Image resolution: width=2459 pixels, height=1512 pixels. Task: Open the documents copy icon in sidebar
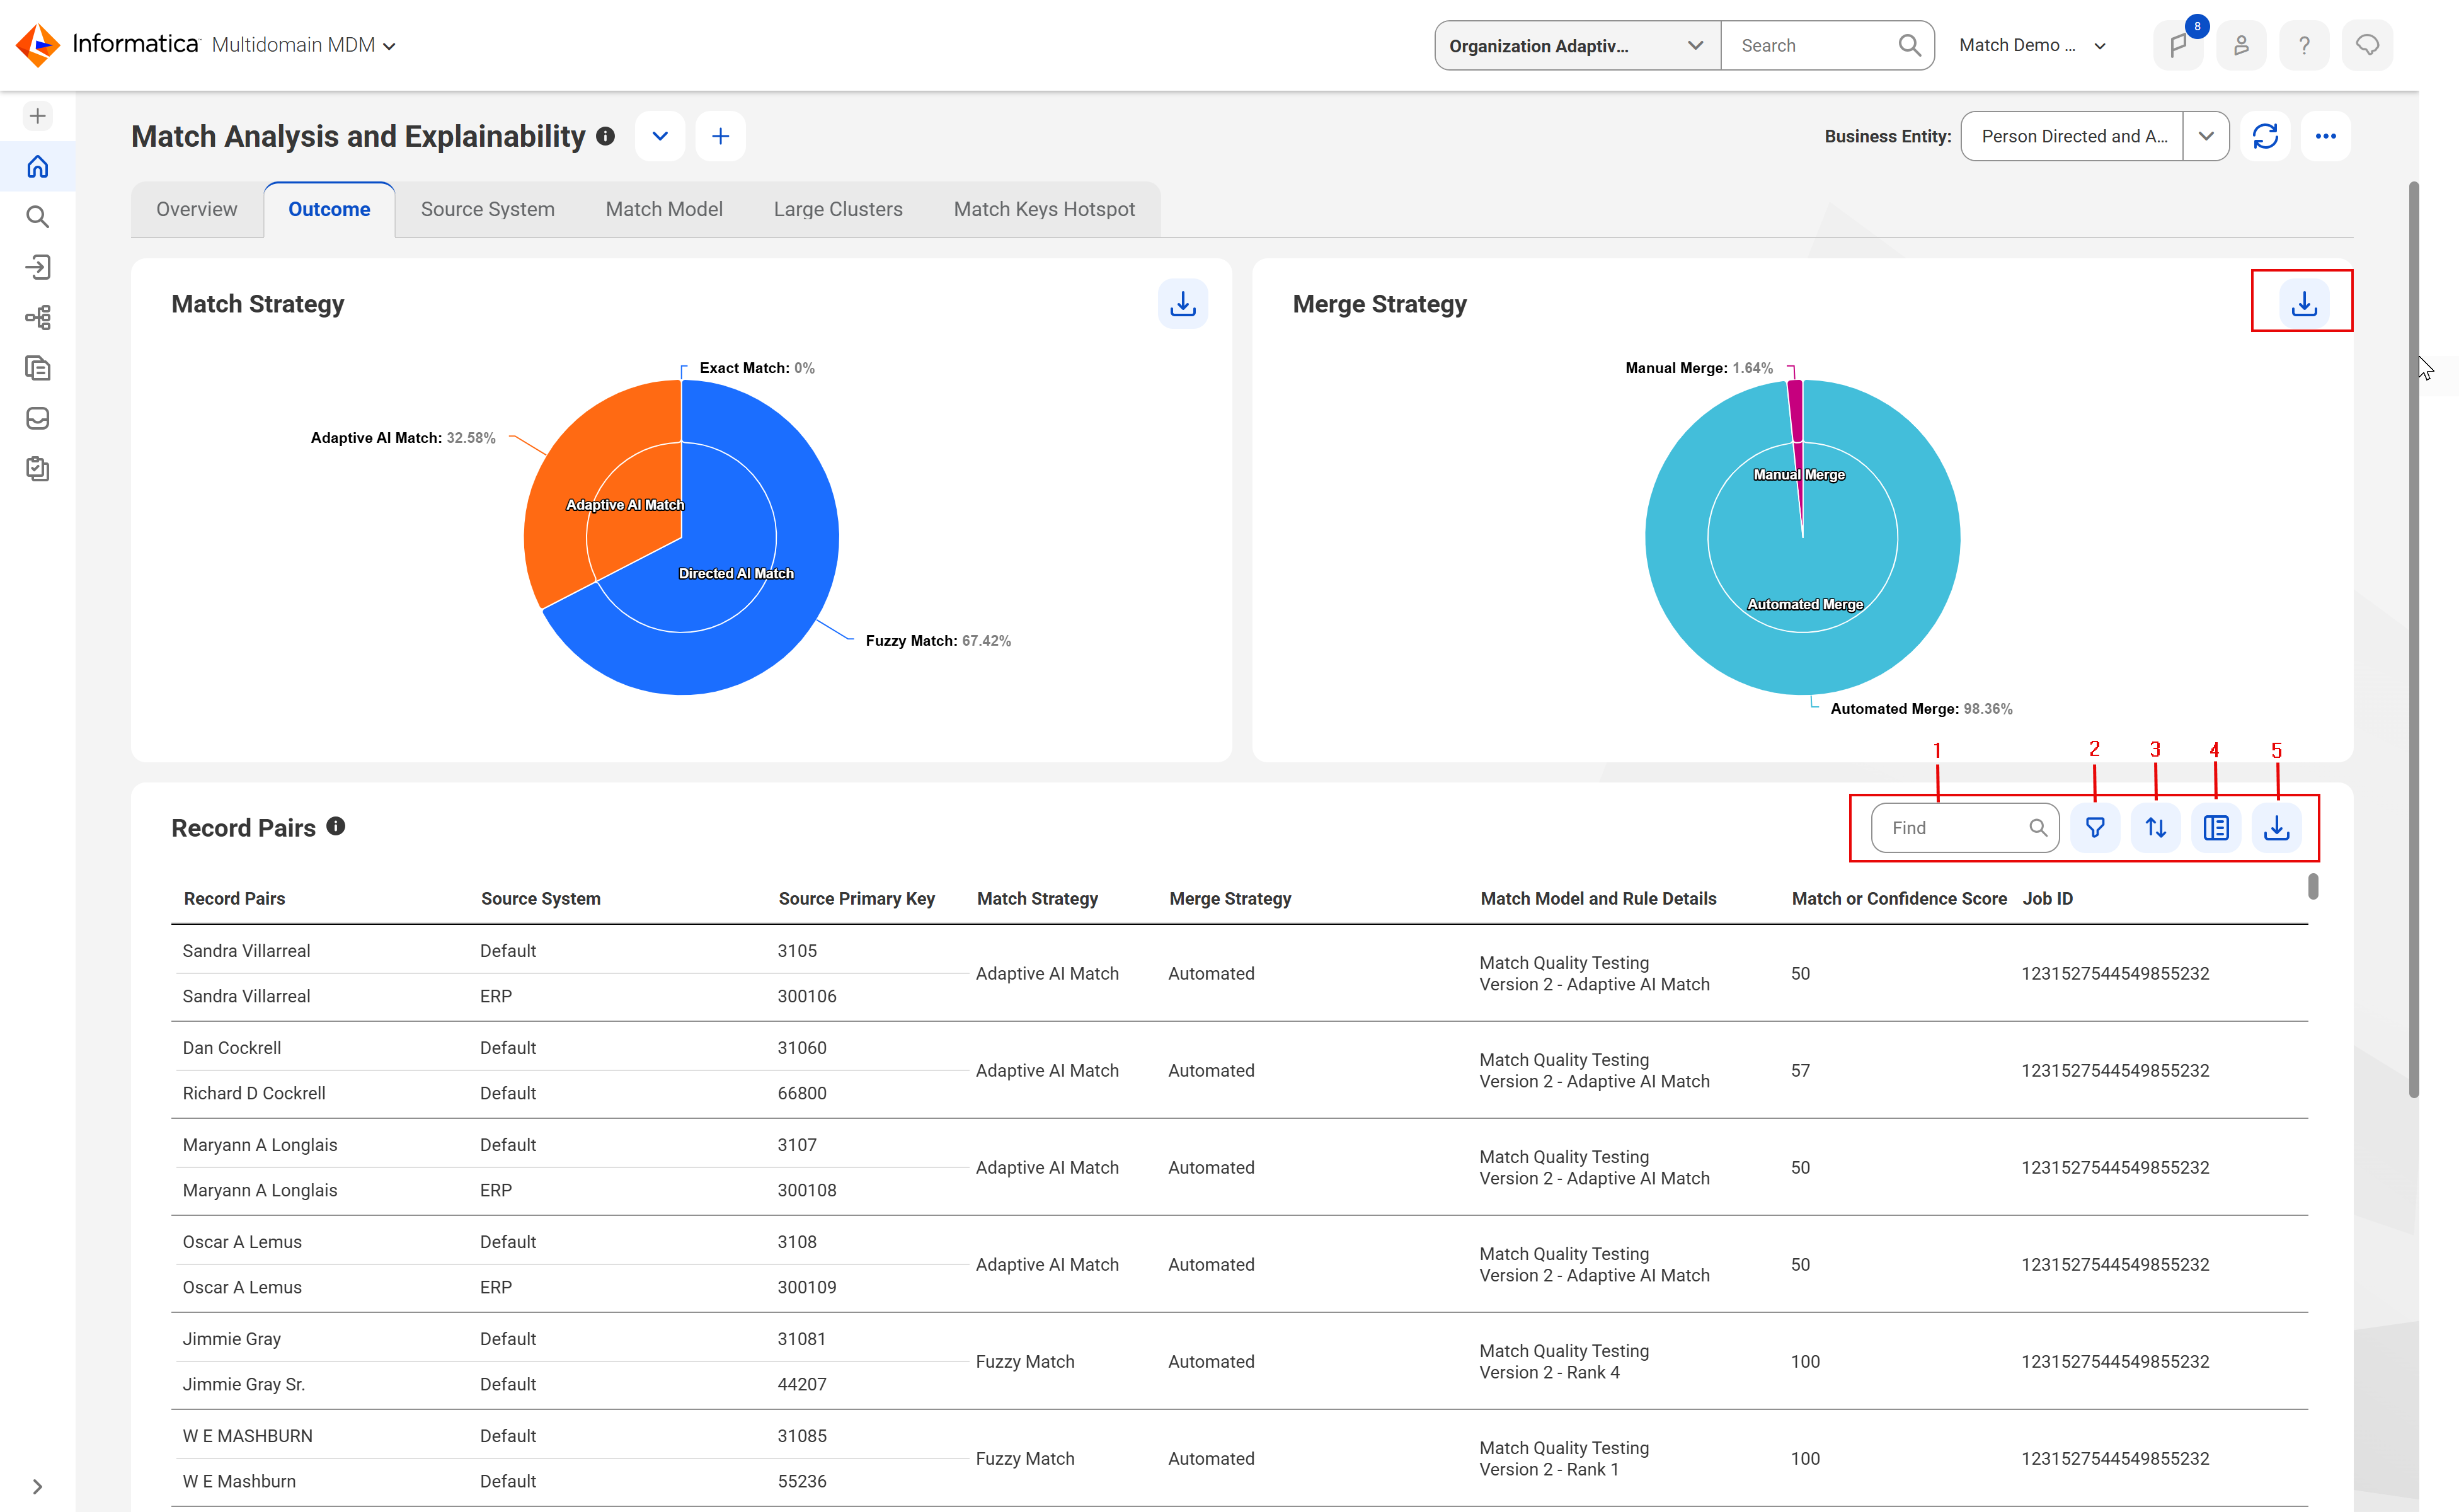[x=38, y=368]
